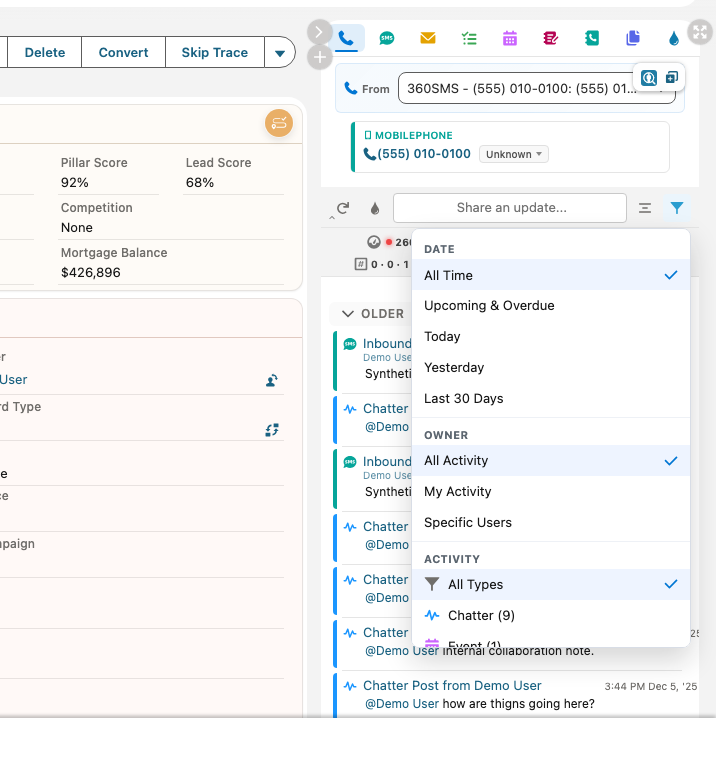The height and width of the screenshot is (758, 716).
Task: Click the Mortgage Balance $426,896 value
Action: pyautogui.click(x=90, y=273)
